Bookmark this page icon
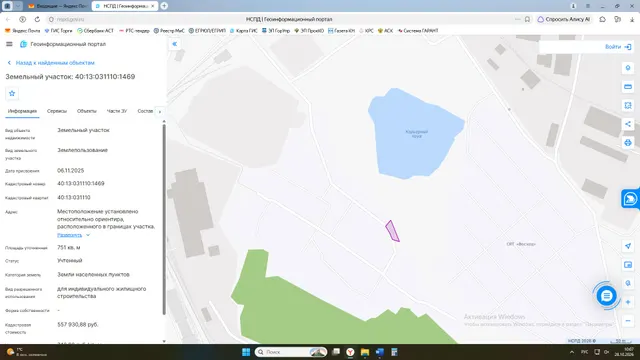640x360 pixels. click(x=527, y=19)
